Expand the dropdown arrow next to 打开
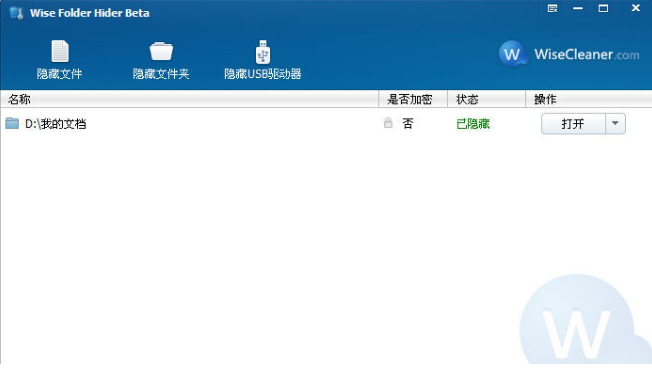The width and height of the screenshot is (652, 378). click(615, 124)
